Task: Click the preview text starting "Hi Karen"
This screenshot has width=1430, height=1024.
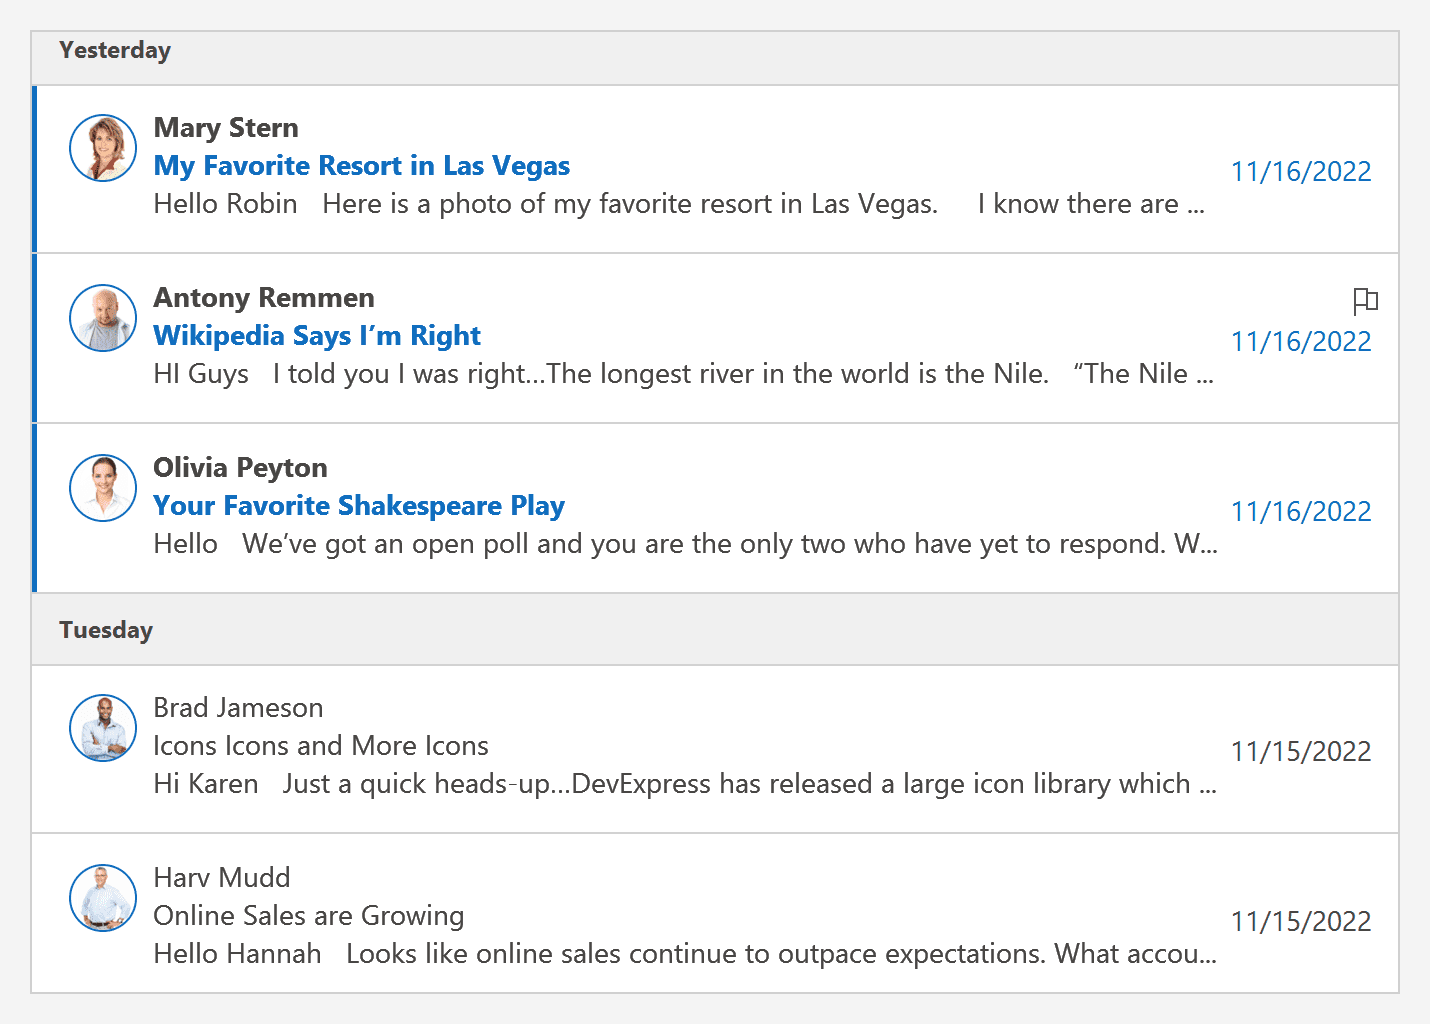Action: click(685, 784)
